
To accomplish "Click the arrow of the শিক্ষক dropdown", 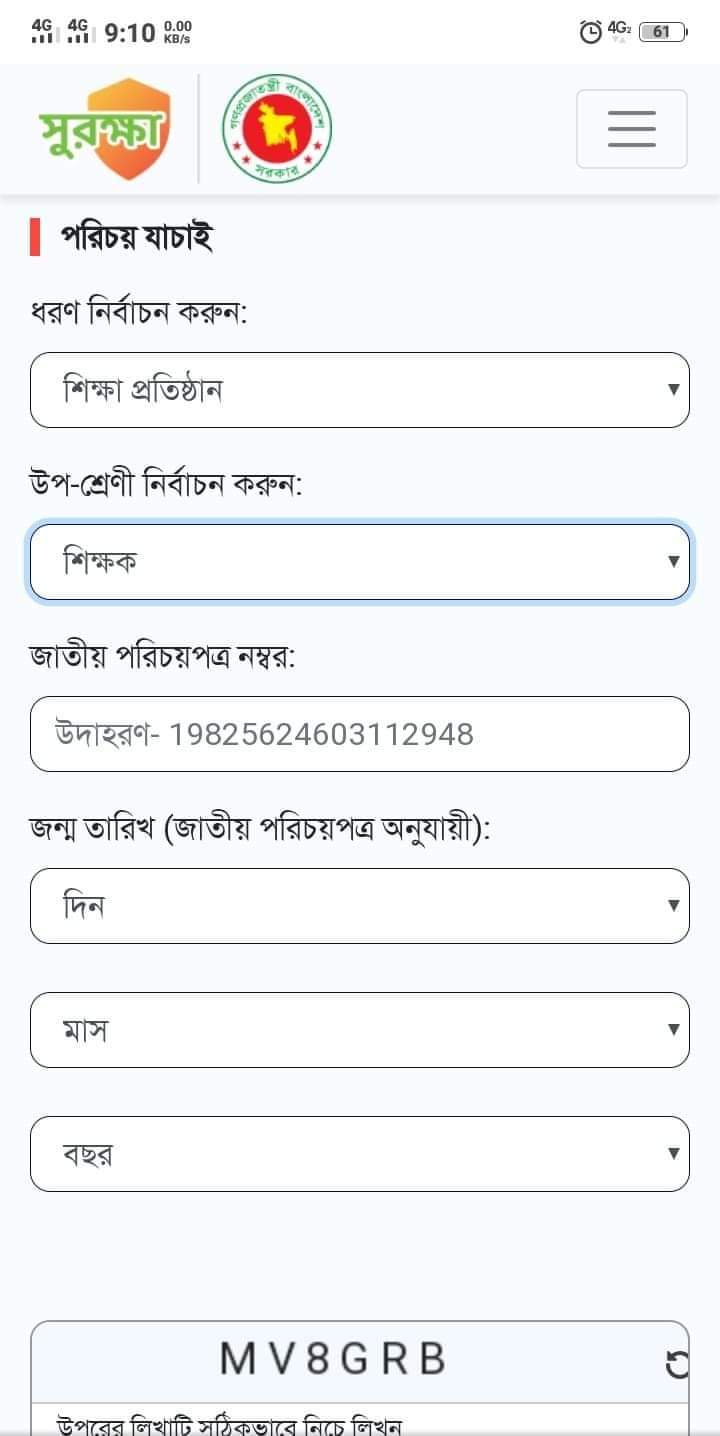I will pyautogui.click(x=674, y=562).
